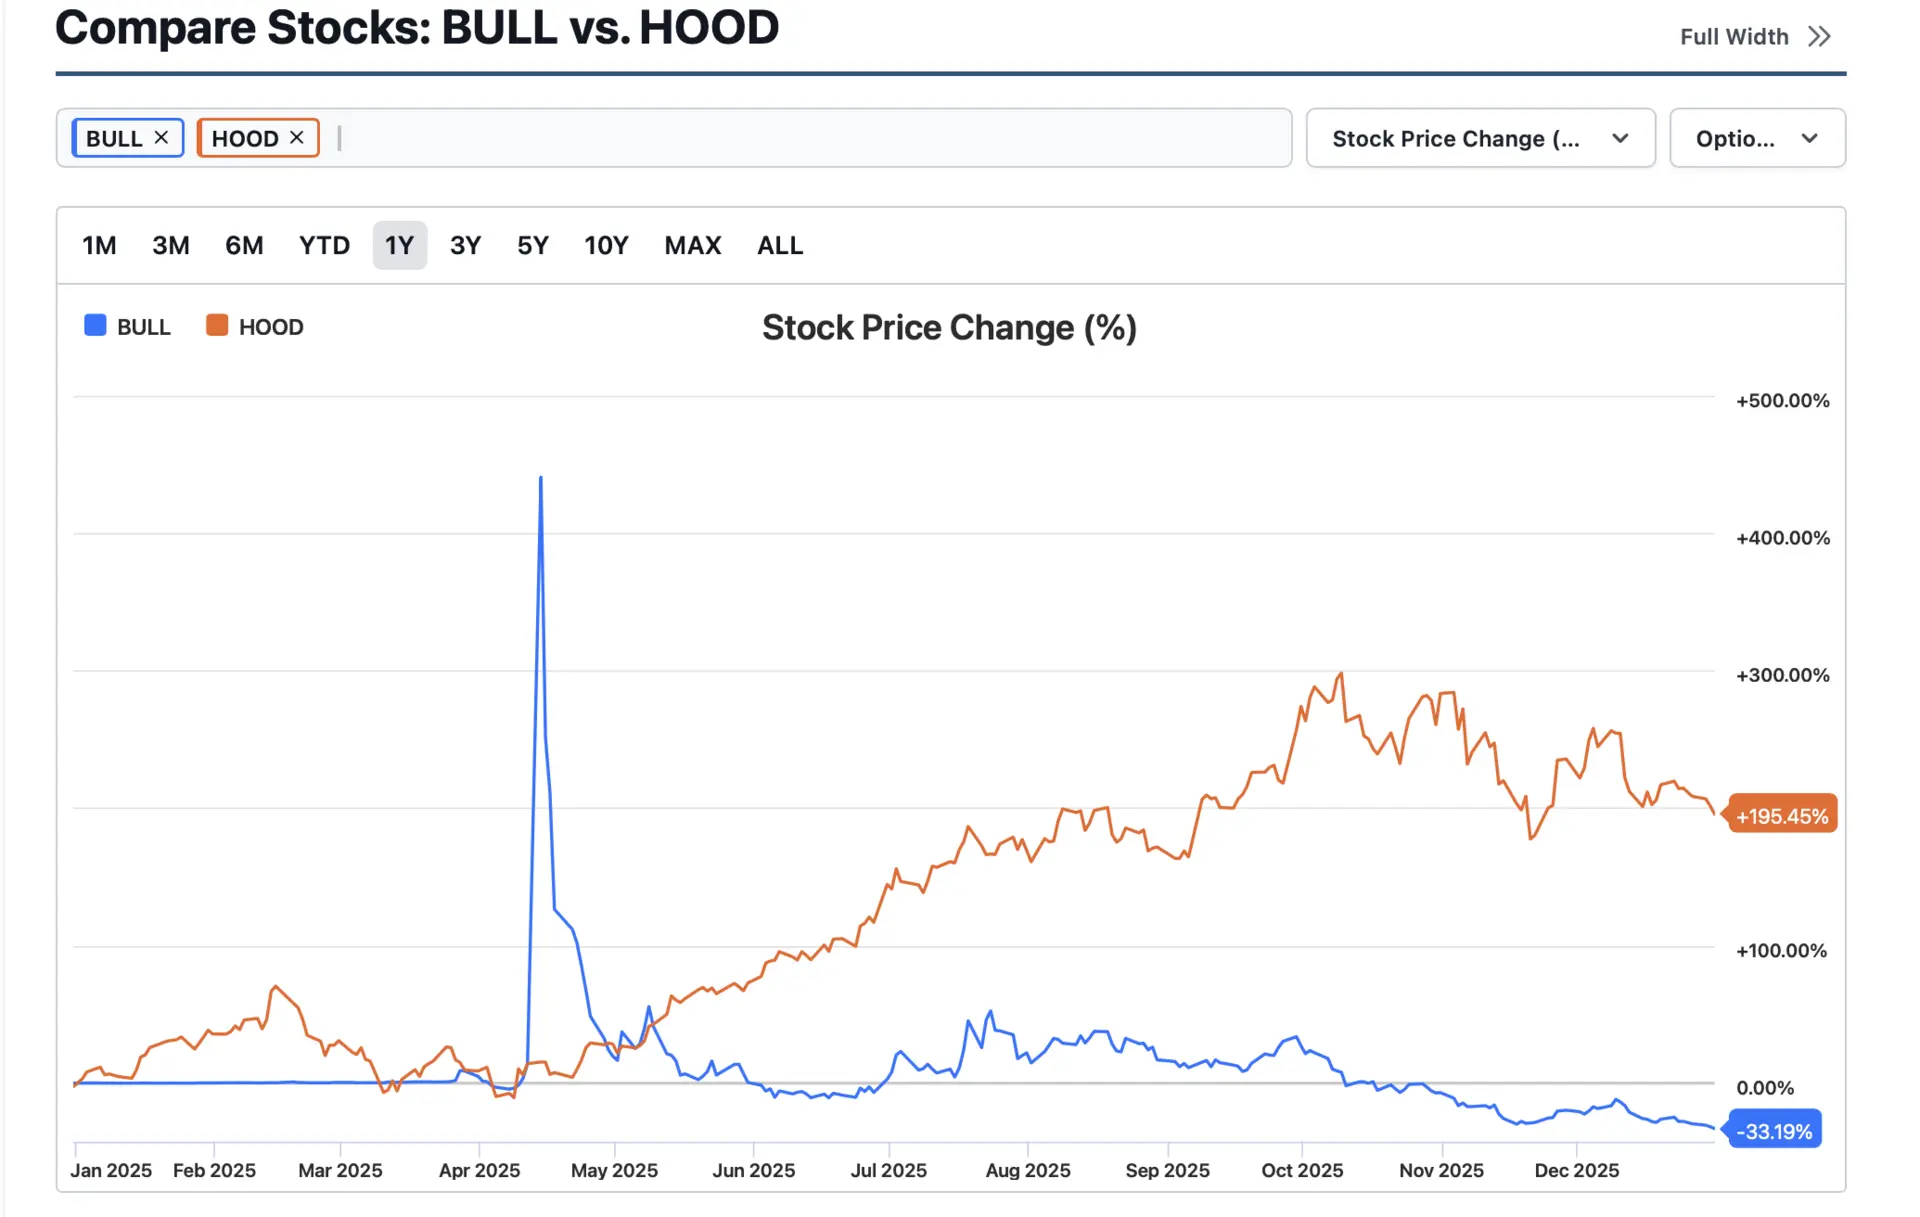This screenshot has height=1217, width=1920.
Task: Switch to the 3M time range
Action: tap(171, 245)
